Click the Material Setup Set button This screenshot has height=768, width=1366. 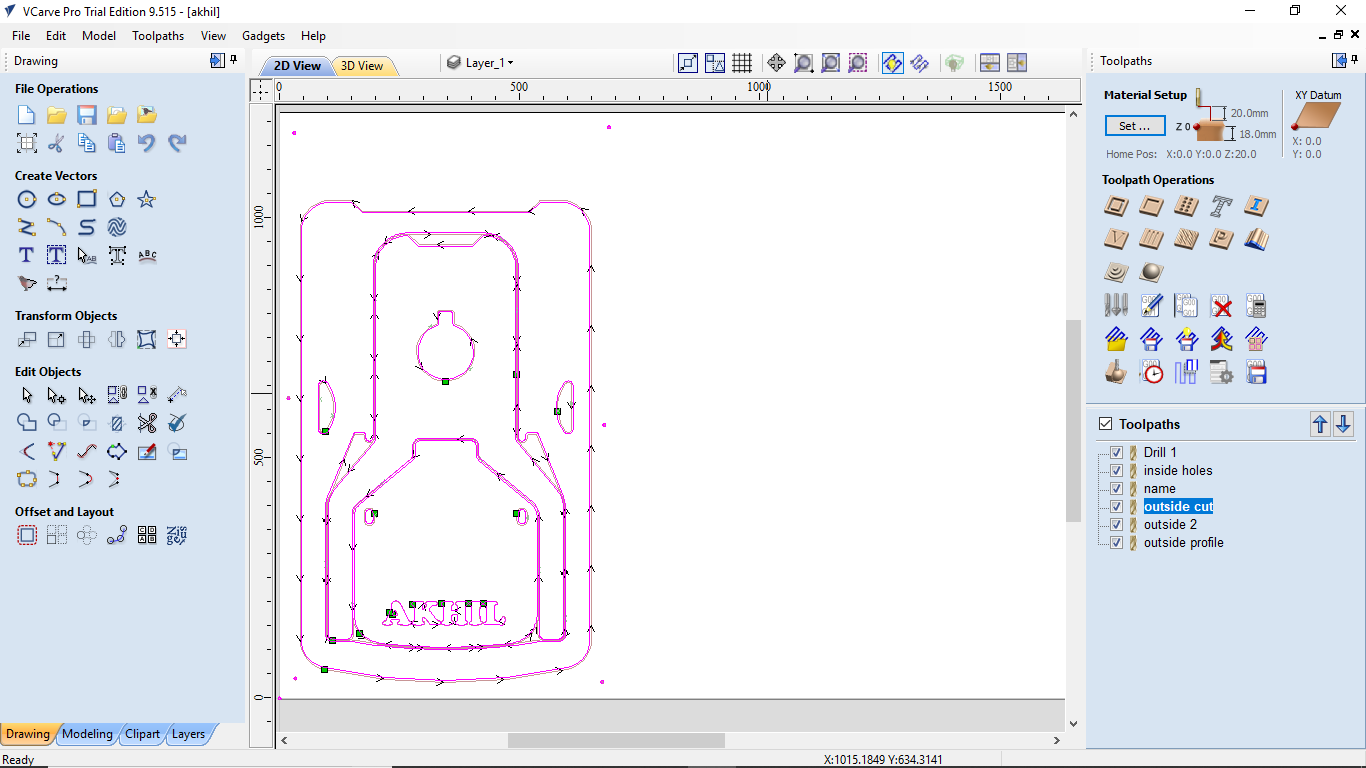(x=1135, y=126)
